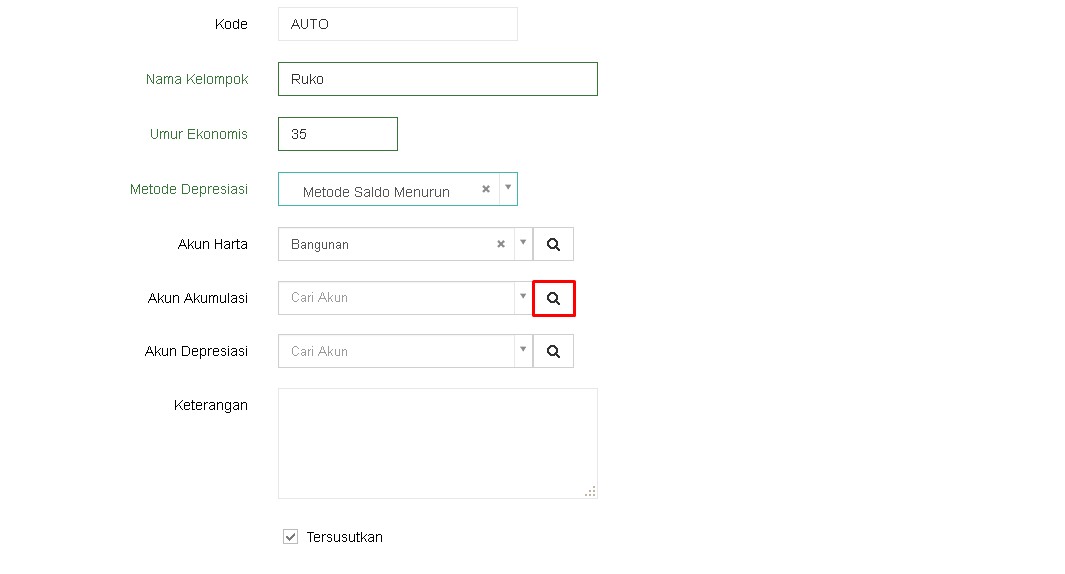Click the Tersusutkan label text
Image resolution: width=1065 pixels, height=574 pixels.
[x=344, y=537]
